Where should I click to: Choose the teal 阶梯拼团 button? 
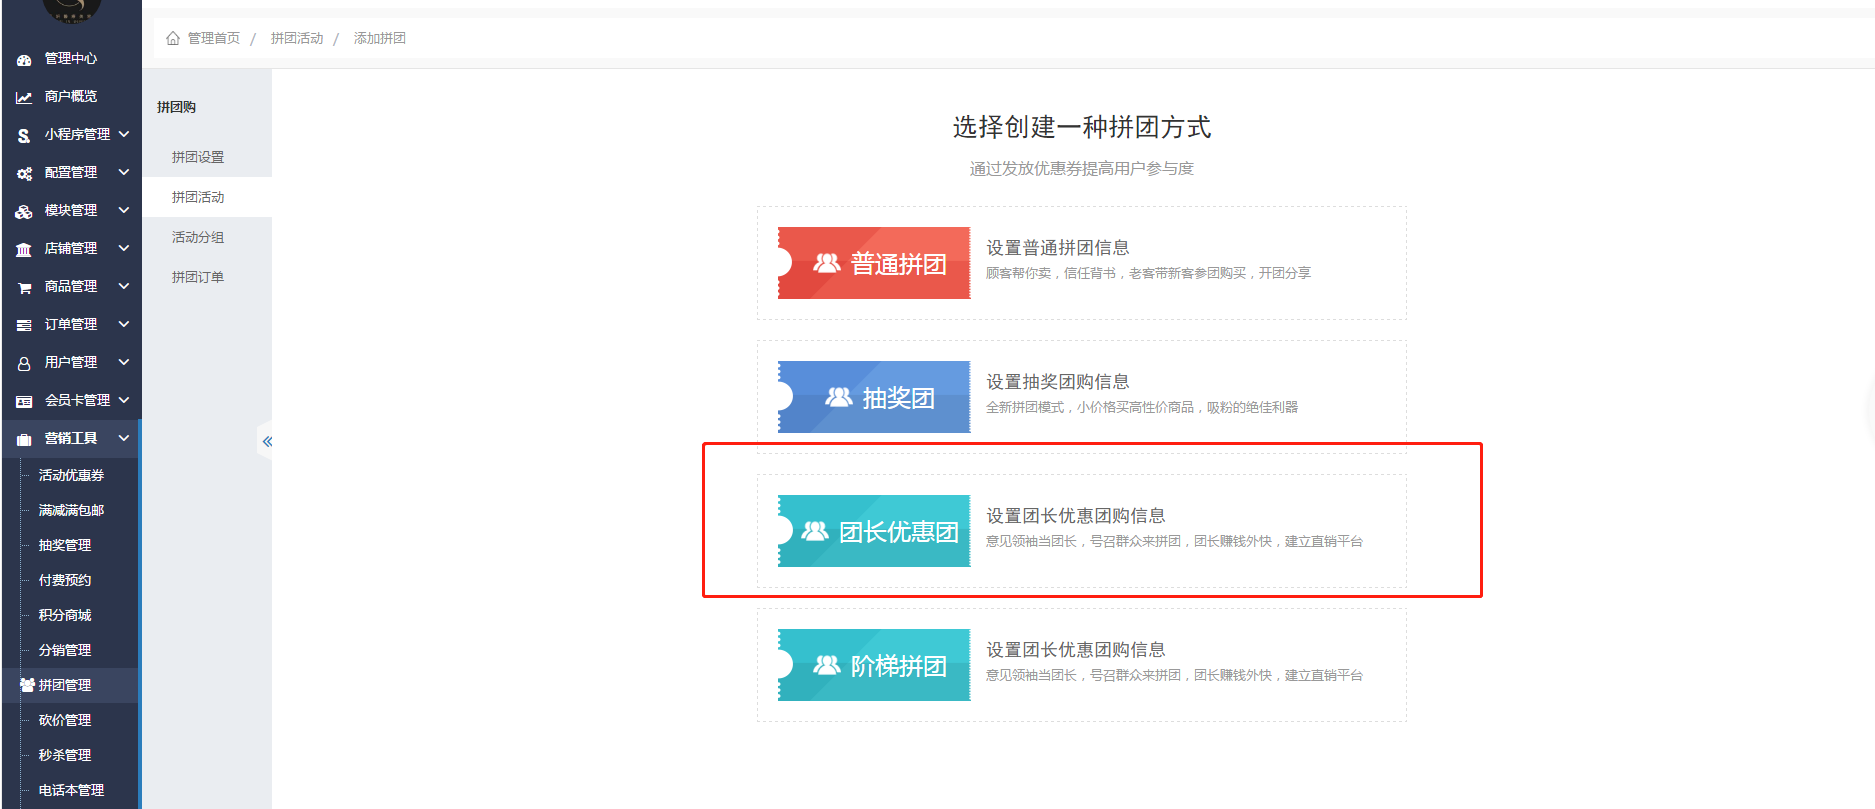(x=874, y=665)
